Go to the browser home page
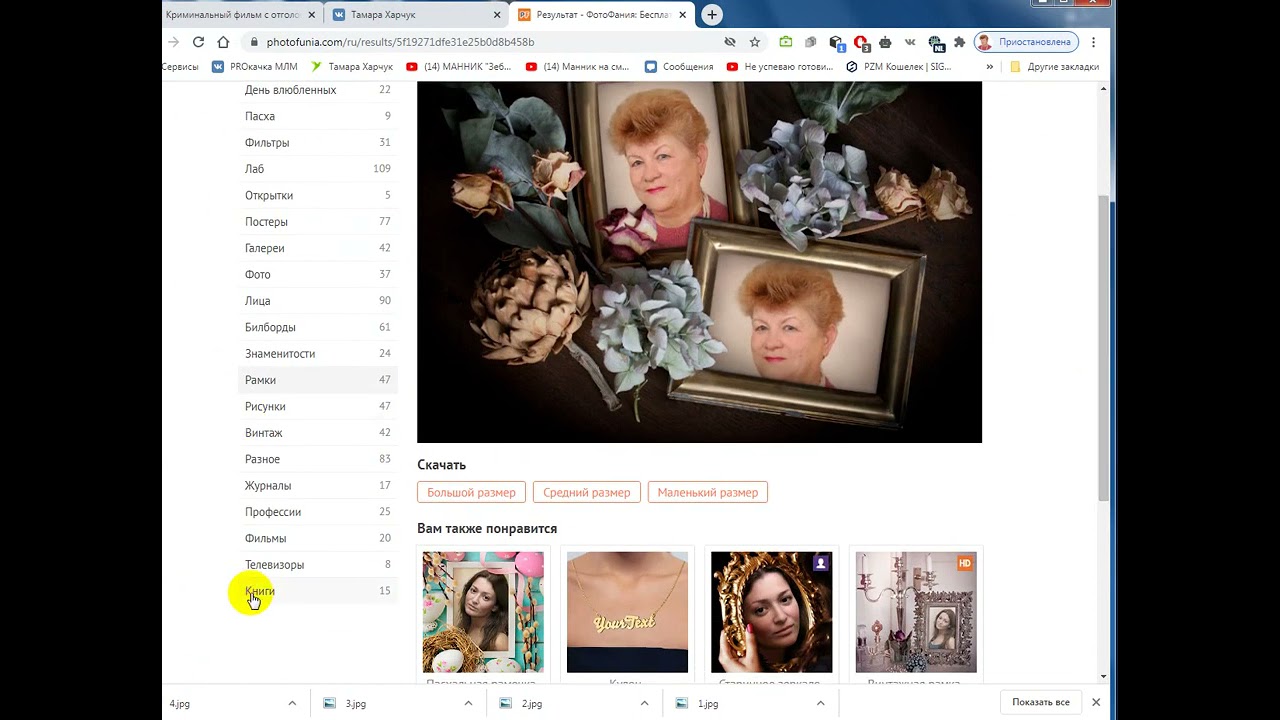 coord(223,42)
